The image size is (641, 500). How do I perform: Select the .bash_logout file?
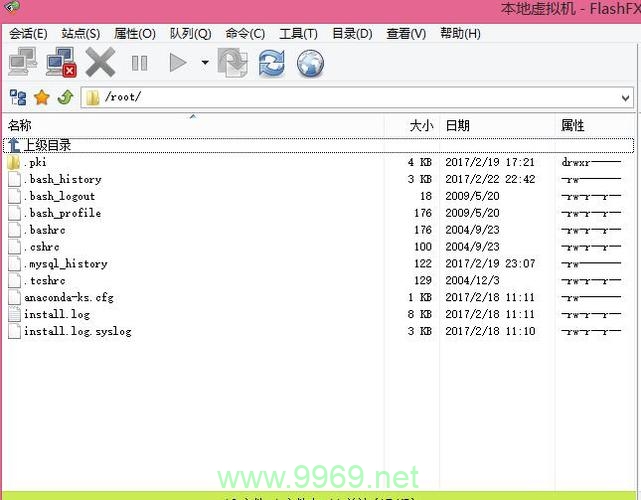point(59,196)
